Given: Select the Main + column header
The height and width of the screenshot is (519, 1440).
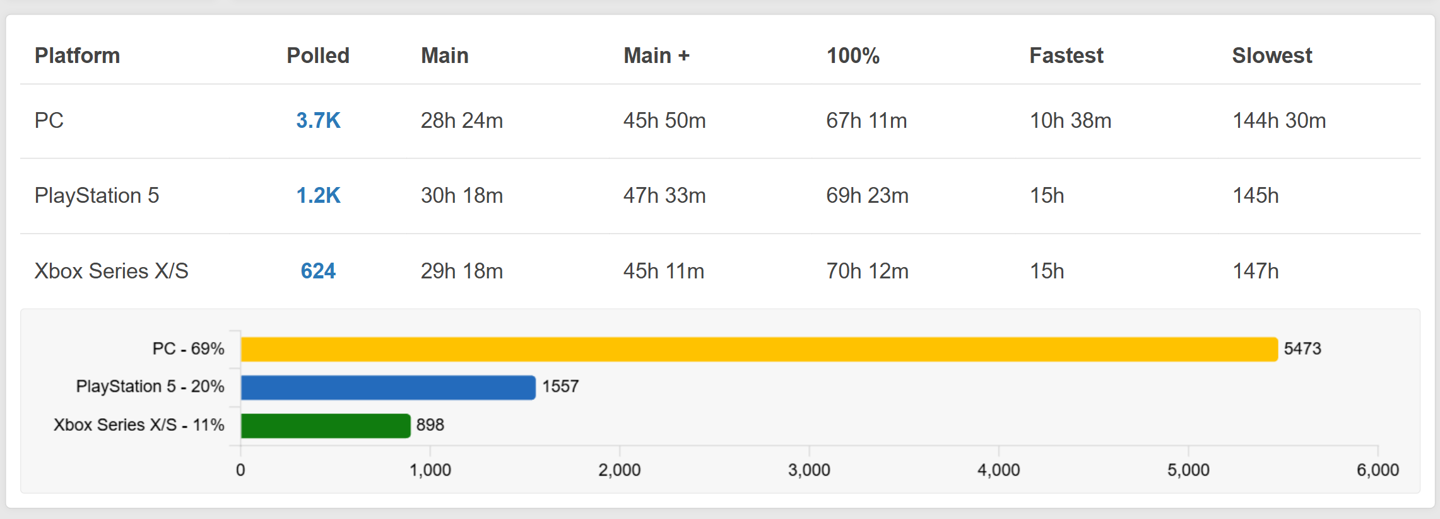Looking at the screenshot, I should click(656, 56).
